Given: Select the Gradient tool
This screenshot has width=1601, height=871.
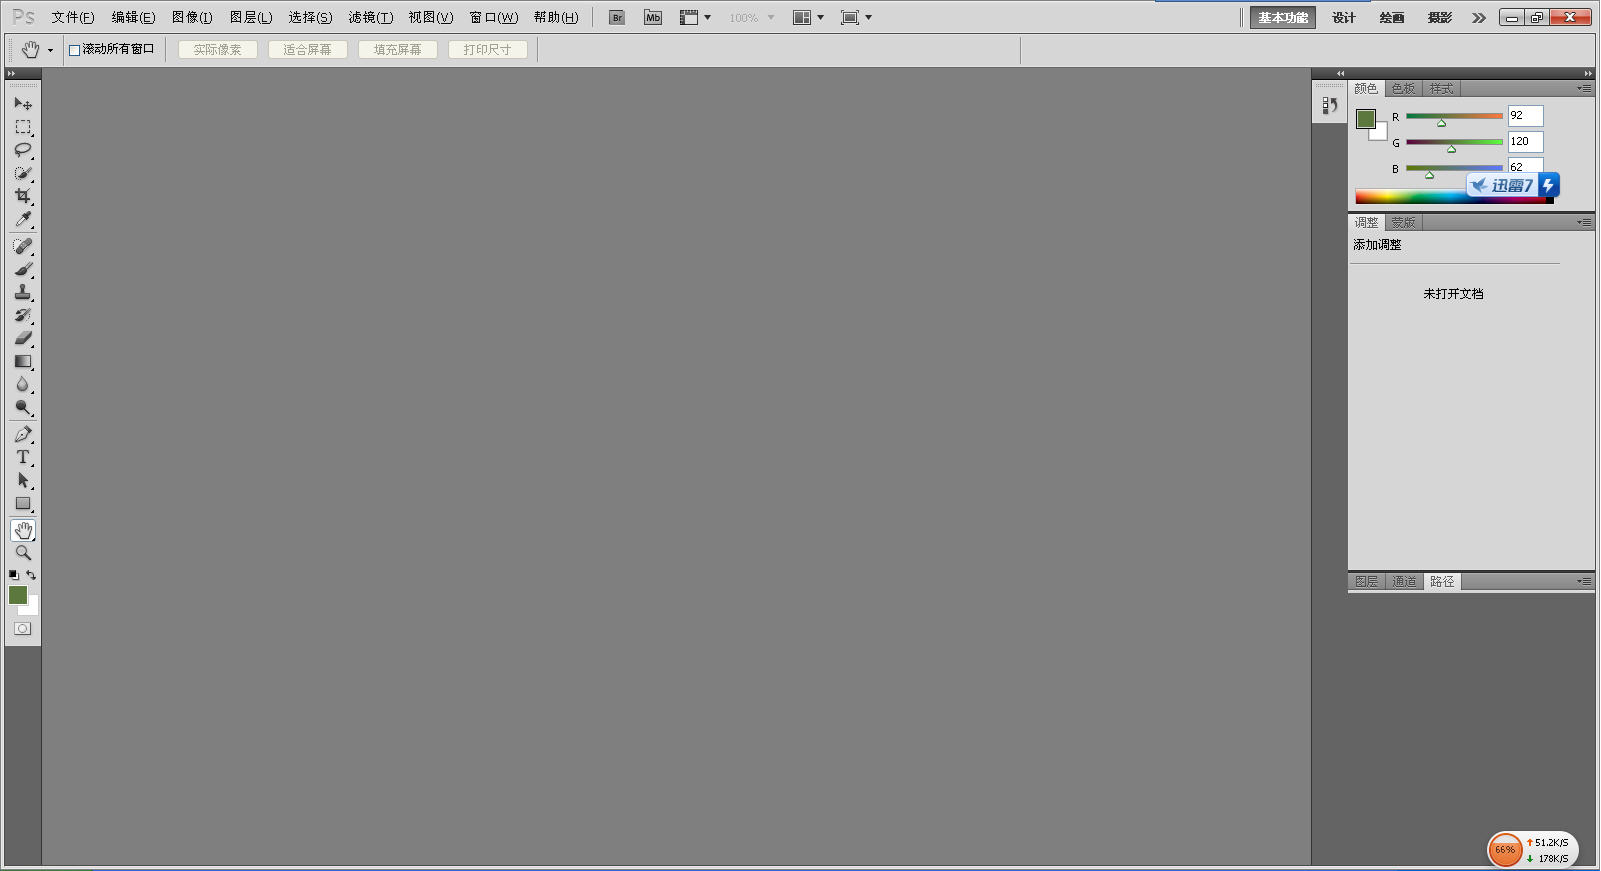Looking at the screenshot, I should click(x=22, y=362).
